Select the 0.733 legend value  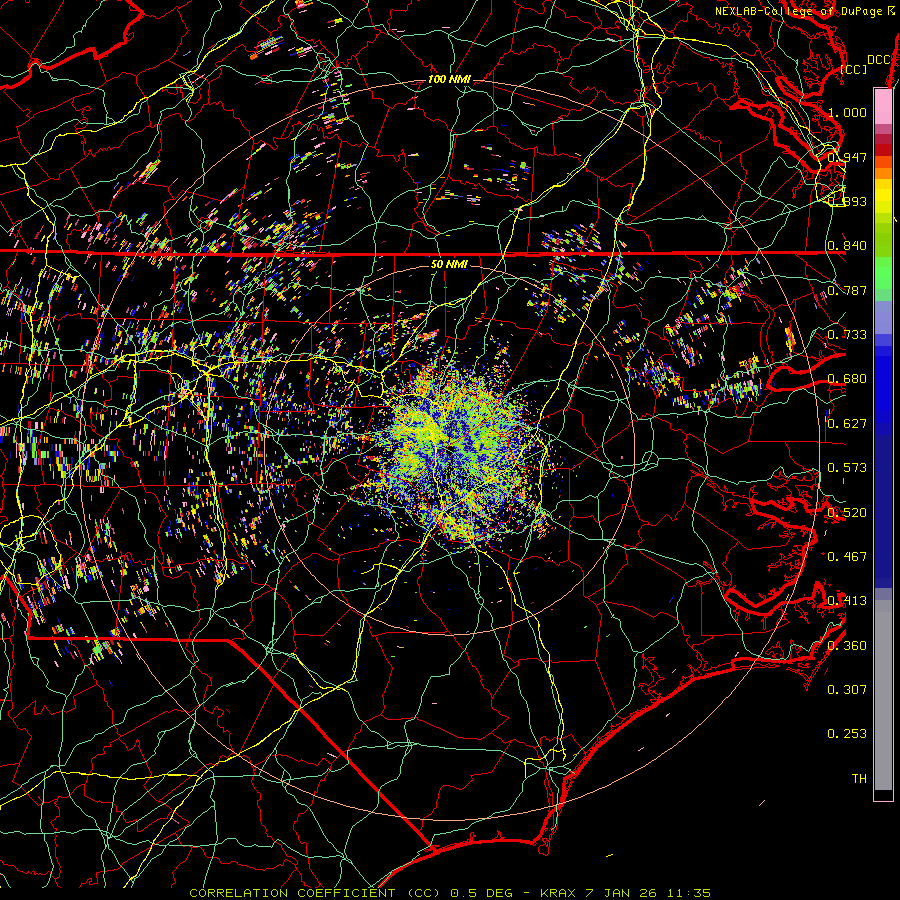click(847, 335)
